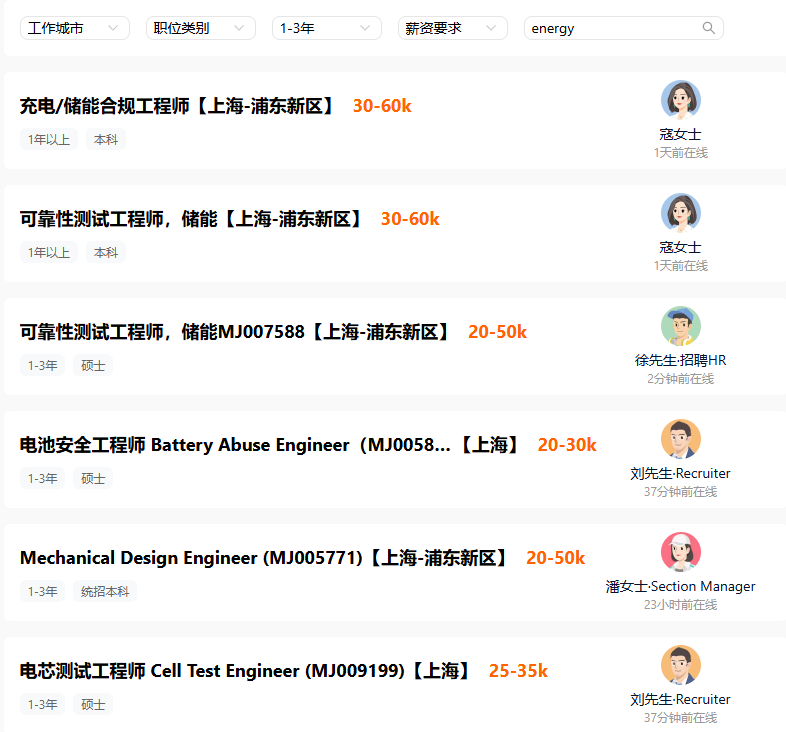Open the 1-3年 experience dropdown
This screenshot has height=732, width=786.
pos(327,28)
